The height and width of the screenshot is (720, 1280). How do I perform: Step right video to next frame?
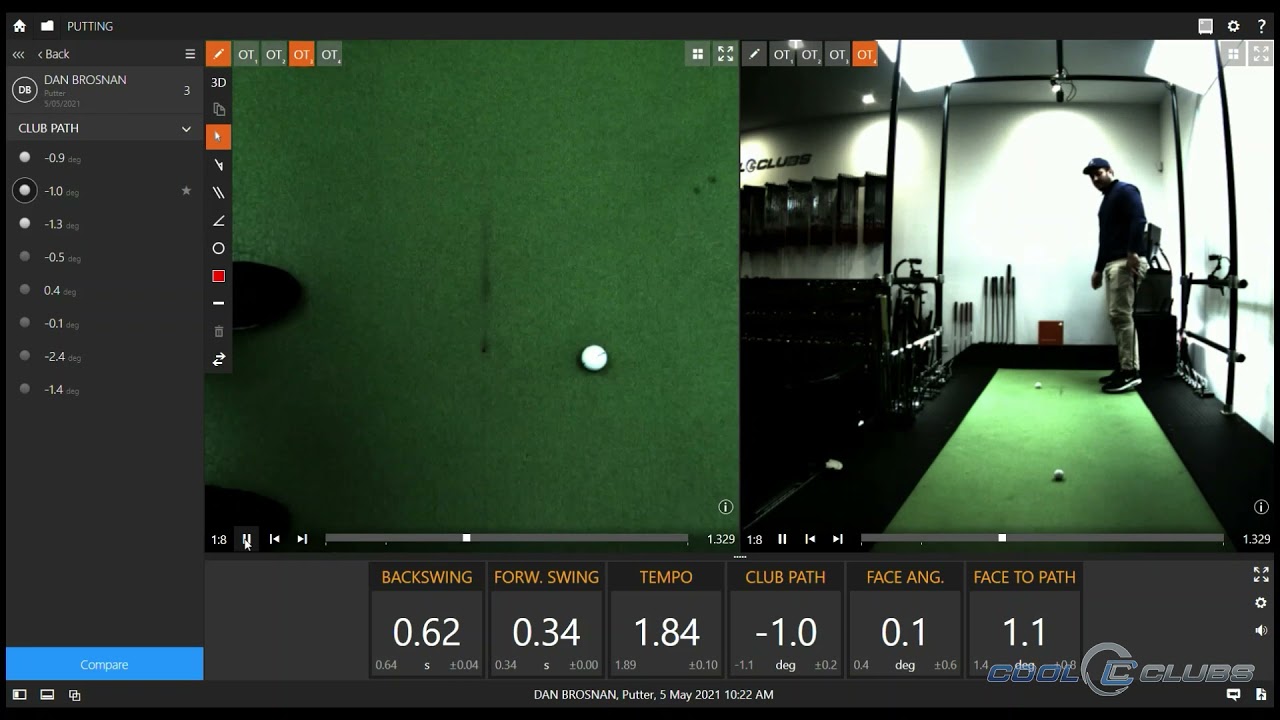838,539
